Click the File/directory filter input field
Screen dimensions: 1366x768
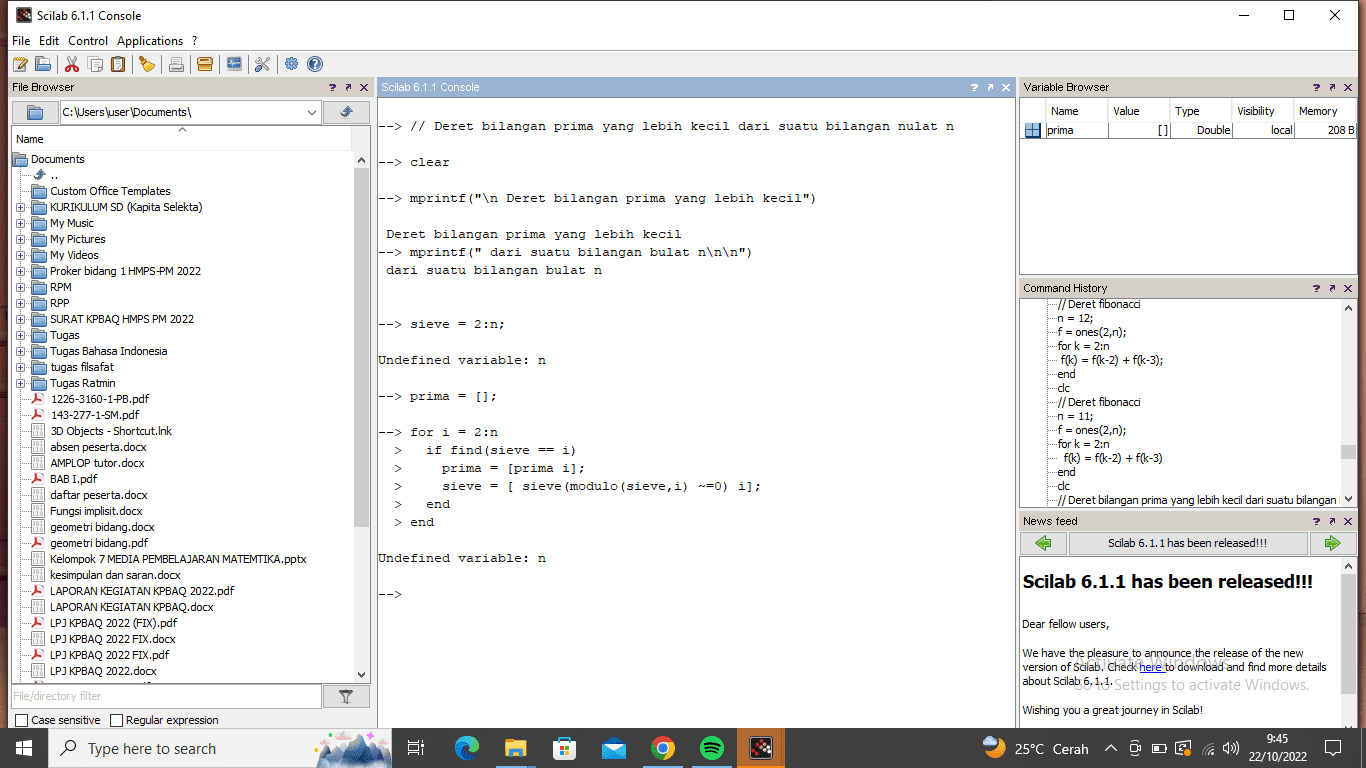[x=166, y=696]
